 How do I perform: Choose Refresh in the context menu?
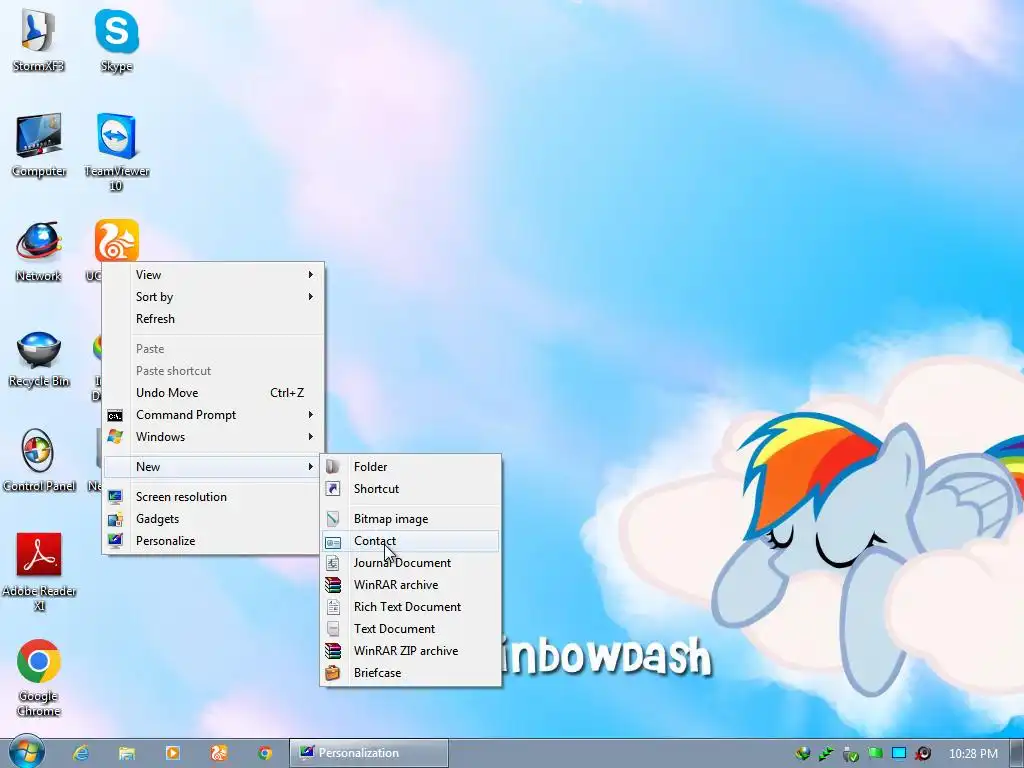click(214, 319)
